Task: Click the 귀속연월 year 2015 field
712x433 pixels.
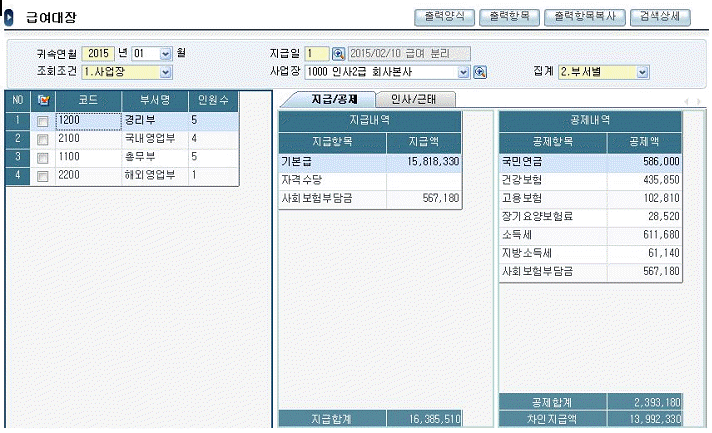Action: 99,53
